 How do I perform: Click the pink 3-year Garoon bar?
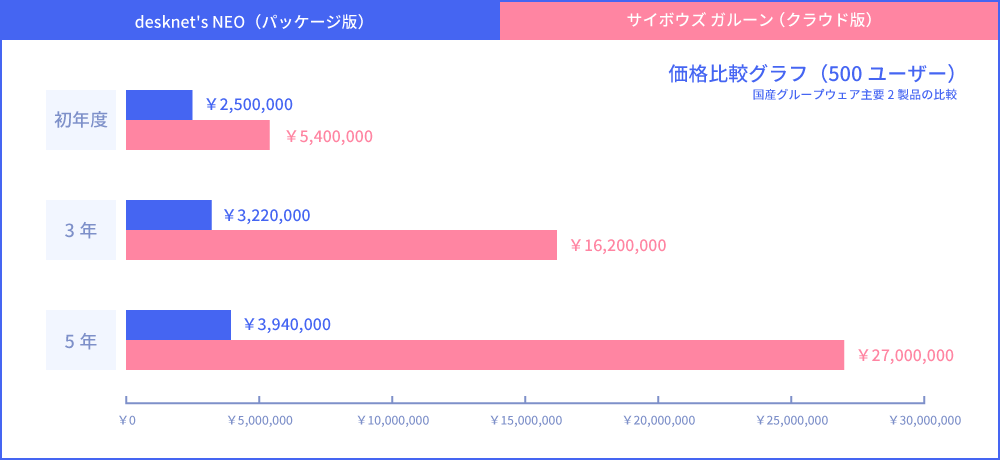pyautogui.click(x=341, y=245)
